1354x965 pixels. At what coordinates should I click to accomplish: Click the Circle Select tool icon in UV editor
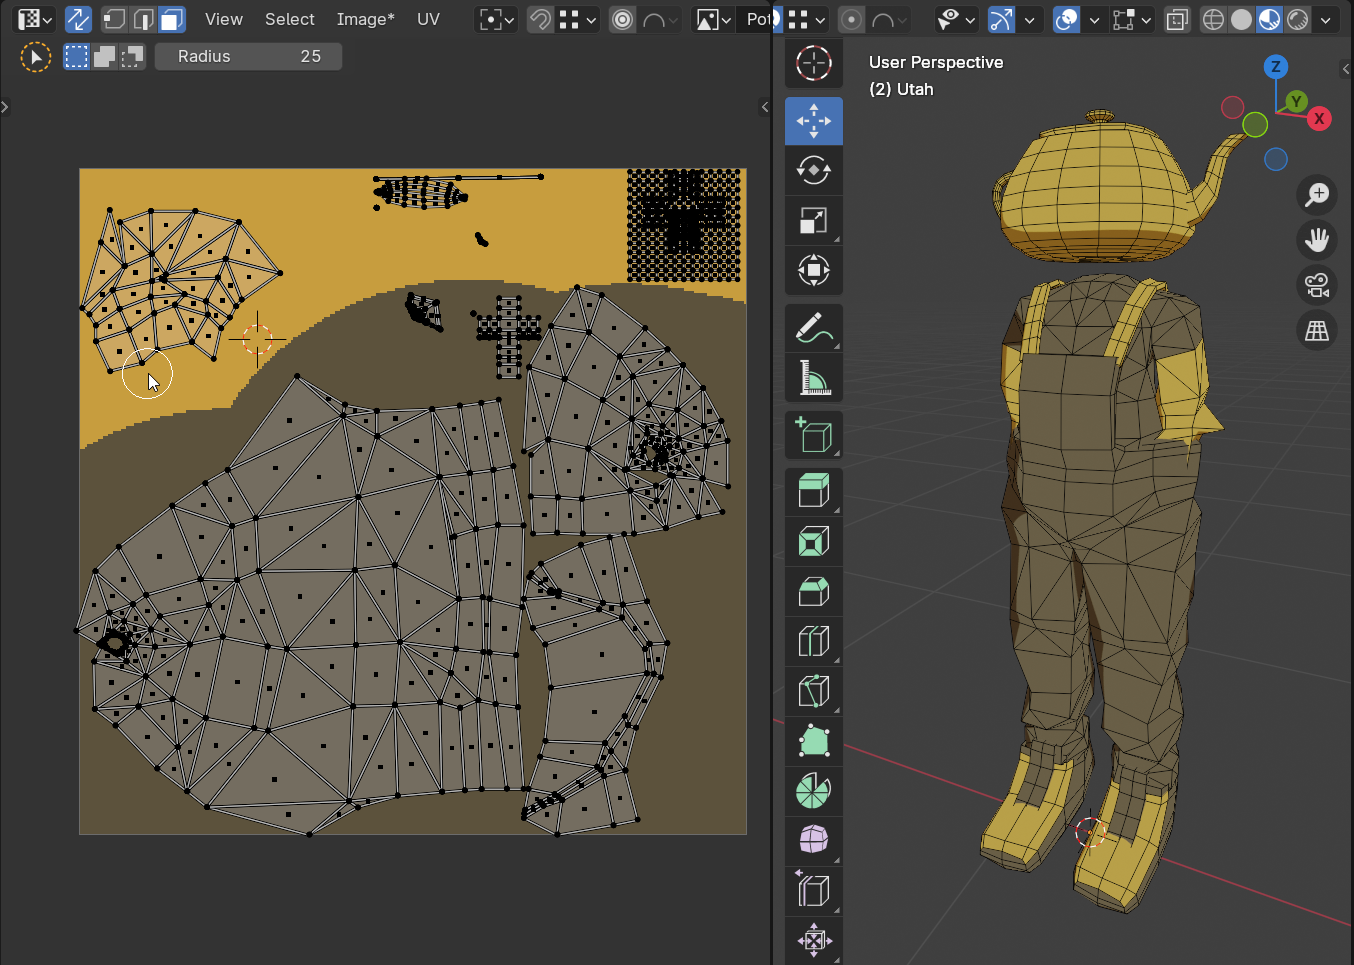pos(36,58)
